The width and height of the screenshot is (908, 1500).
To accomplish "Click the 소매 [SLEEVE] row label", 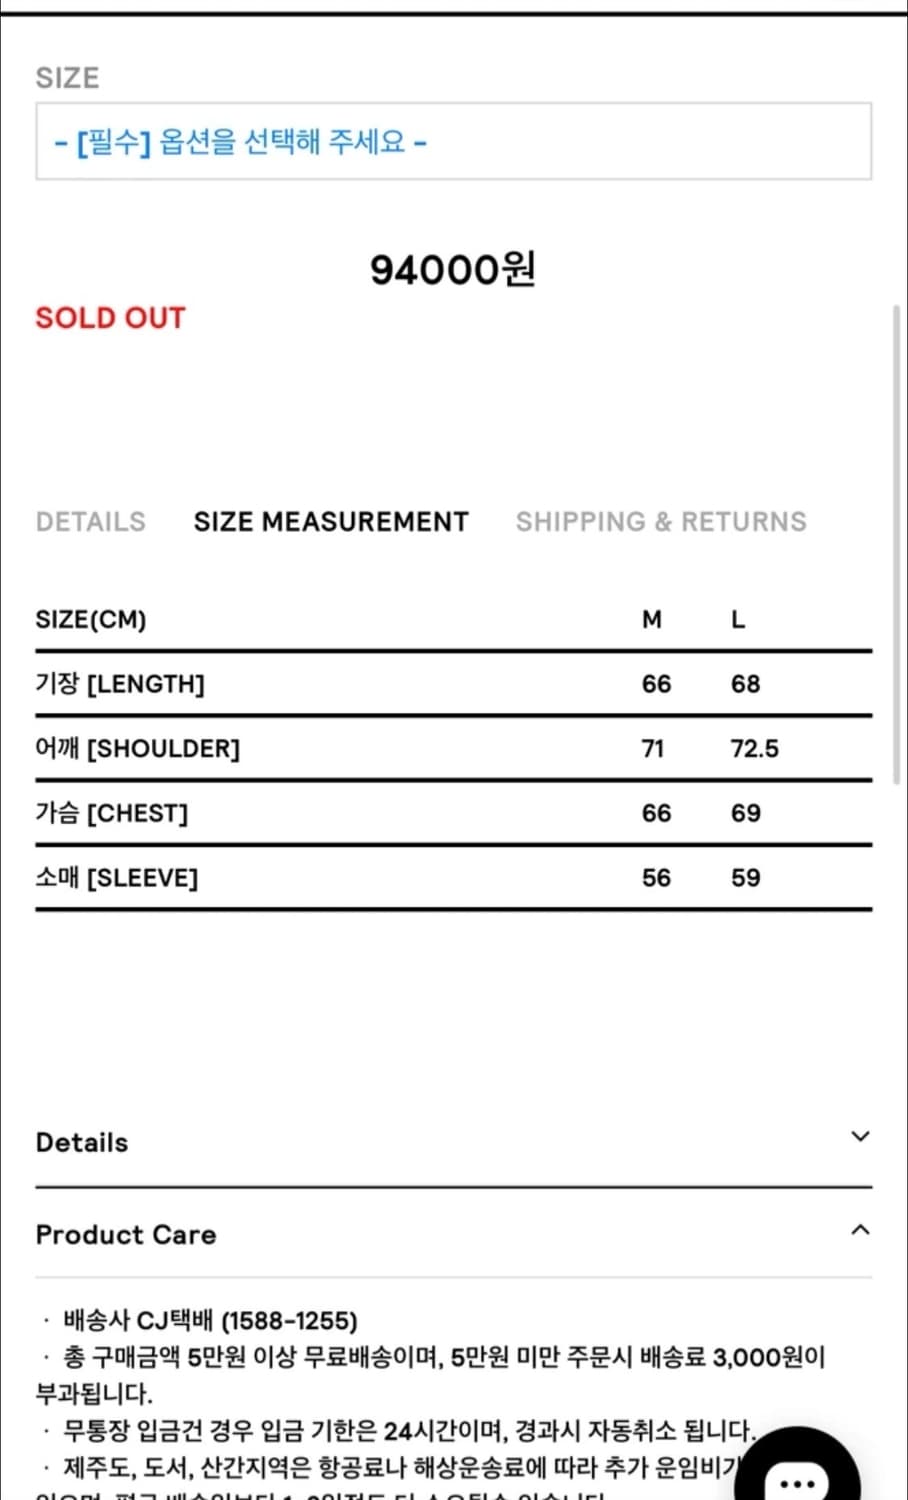I will coord(117,878).
